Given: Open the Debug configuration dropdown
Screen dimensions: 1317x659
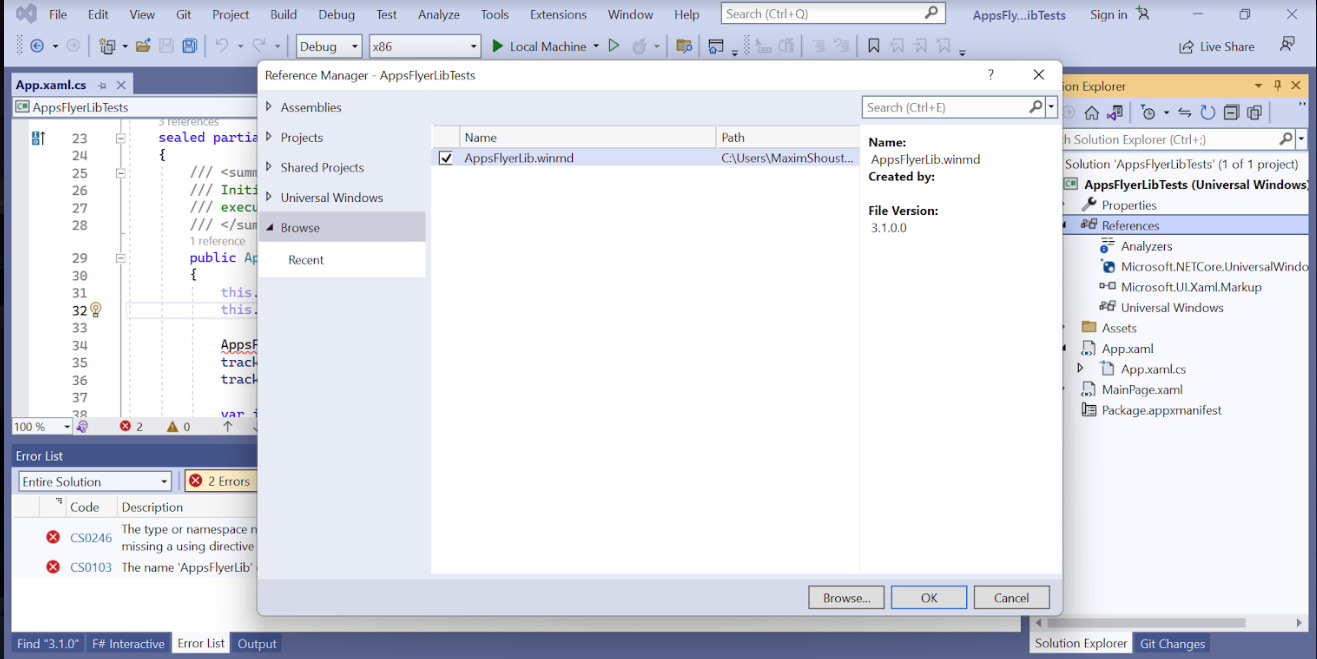Looking at the screenshot, I should click(x=329, y=46).
